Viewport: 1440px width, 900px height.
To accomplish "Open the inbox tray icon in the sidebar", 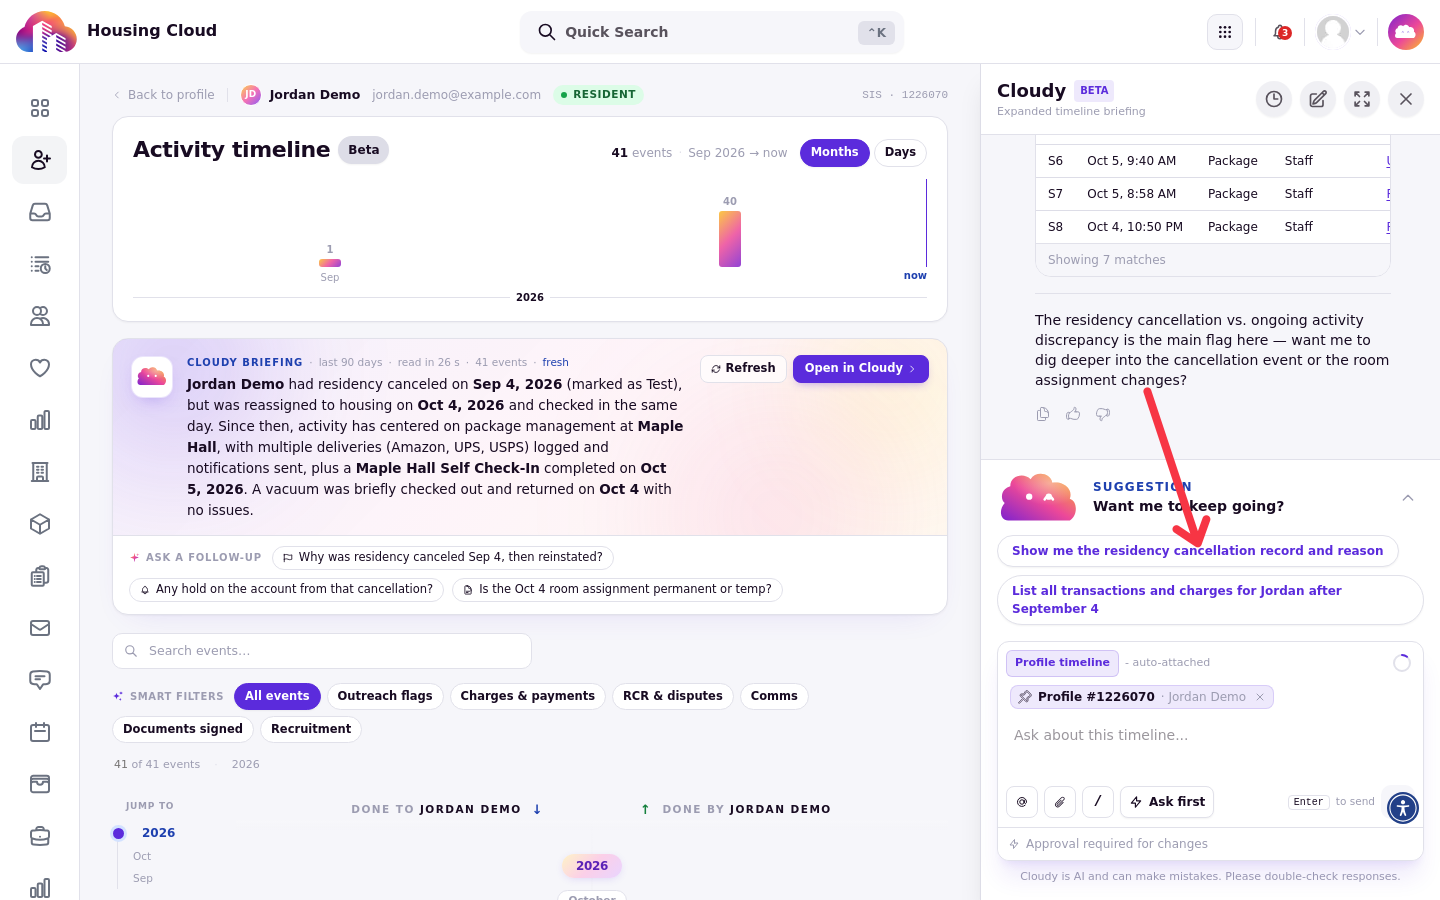I will (x=40, y=212).
